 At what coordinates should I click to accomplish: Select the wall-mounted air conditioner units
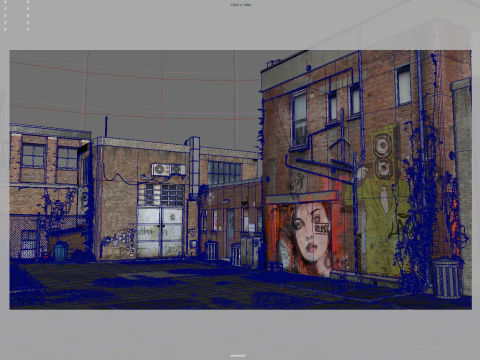coord(168,170)
